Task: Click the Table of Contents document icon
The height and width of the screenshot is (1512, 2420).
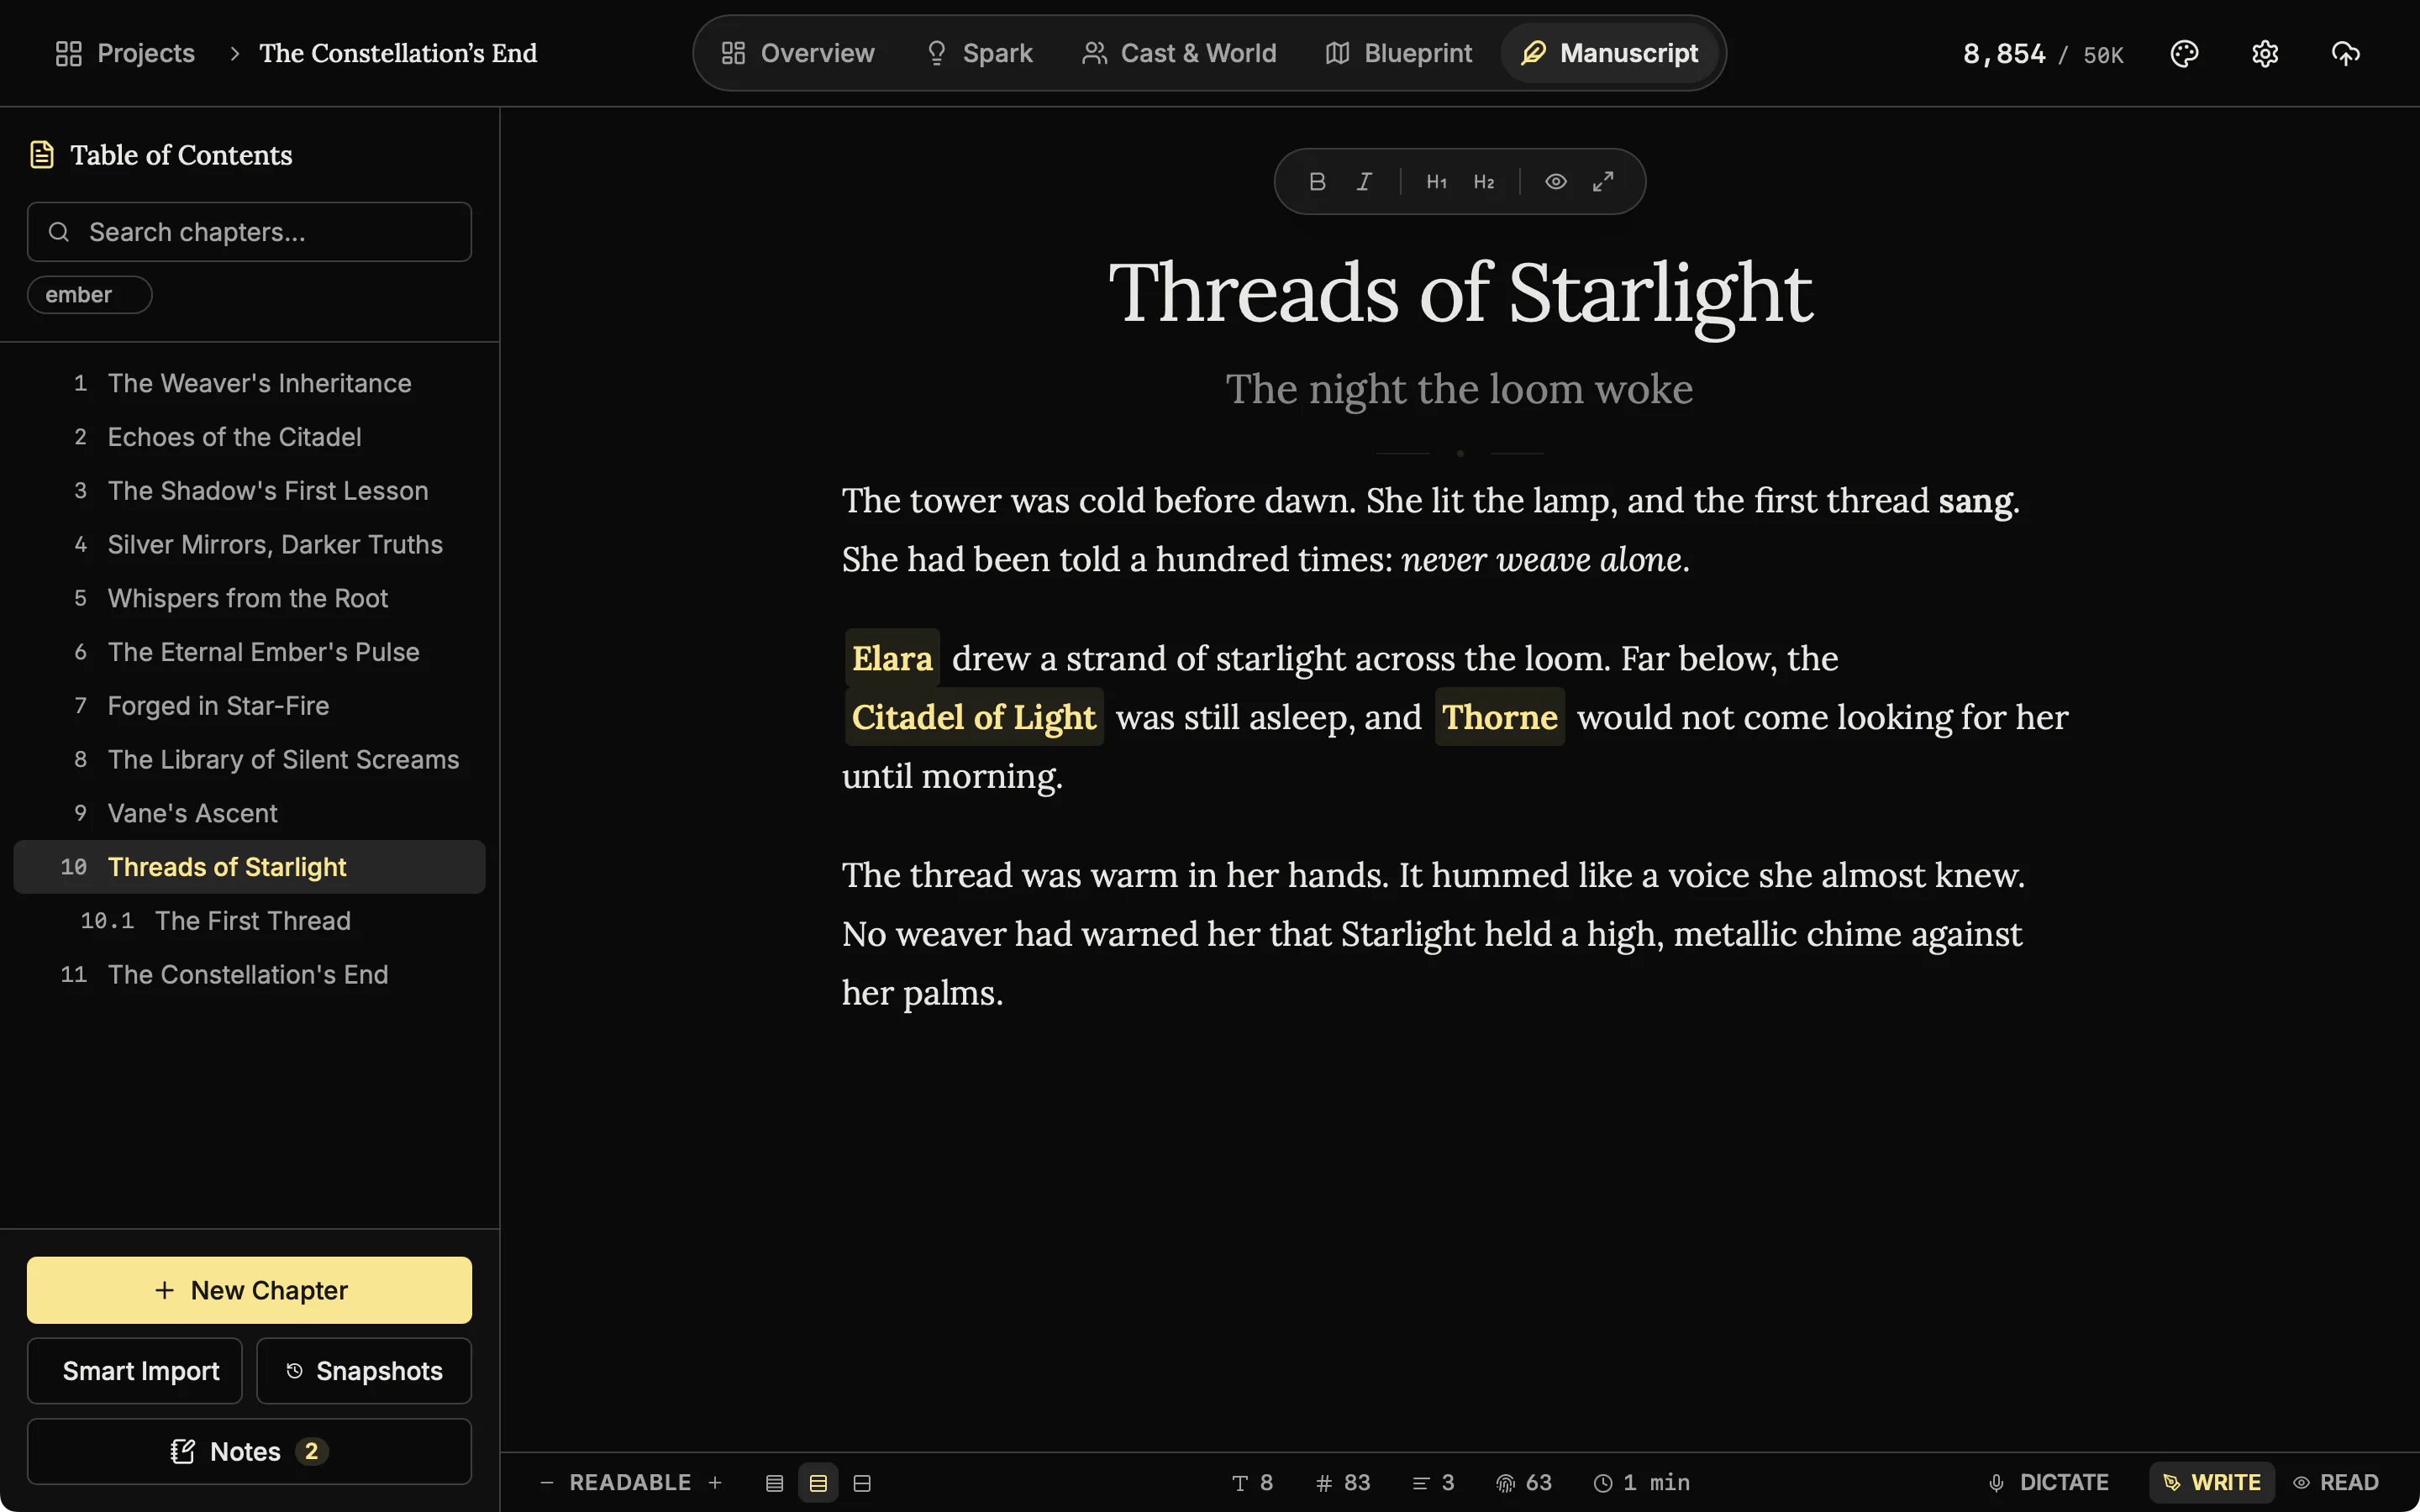Action: coord(42,155)
